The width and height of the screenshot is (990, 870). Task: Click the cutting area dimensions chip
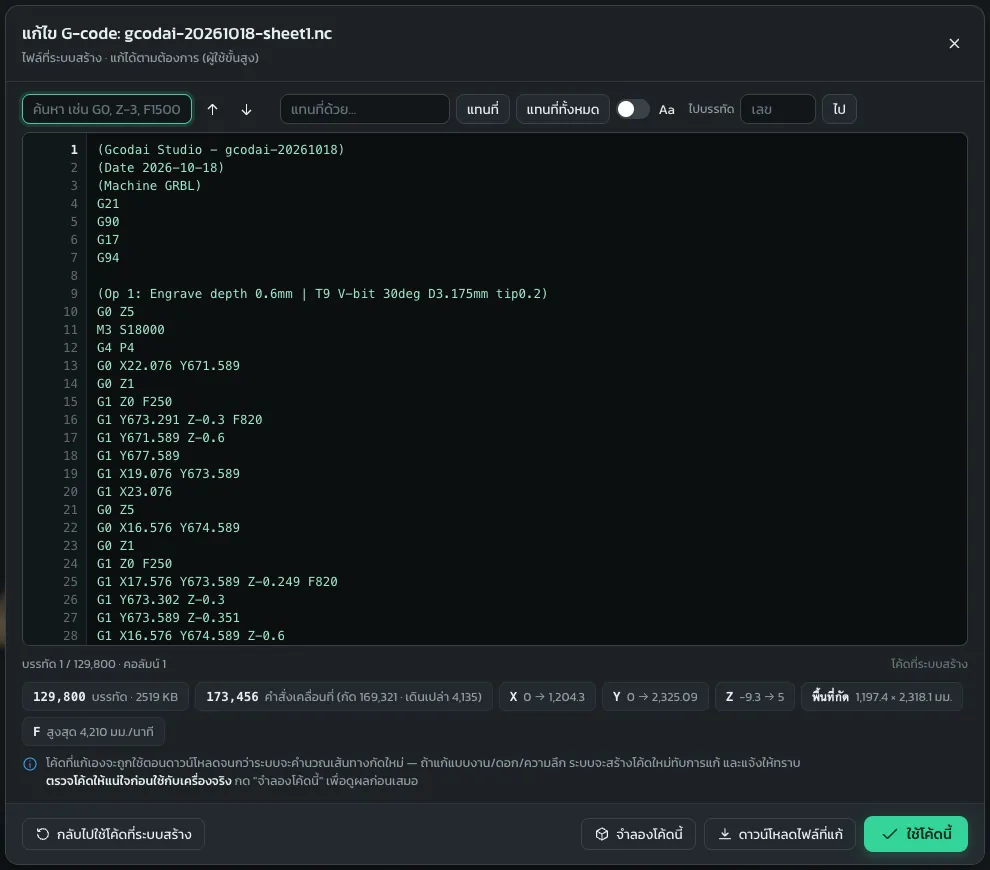pos(881,696)
